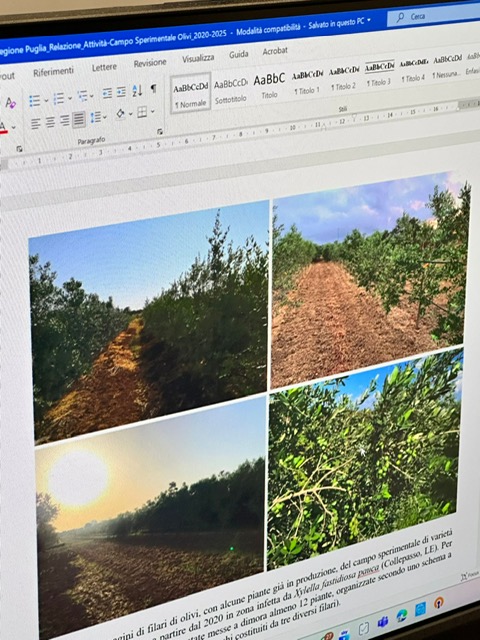Screen dimensions: 480x640
Task: Apply the Nessuna spaziatura style
Action: click(x=447, y=67)
